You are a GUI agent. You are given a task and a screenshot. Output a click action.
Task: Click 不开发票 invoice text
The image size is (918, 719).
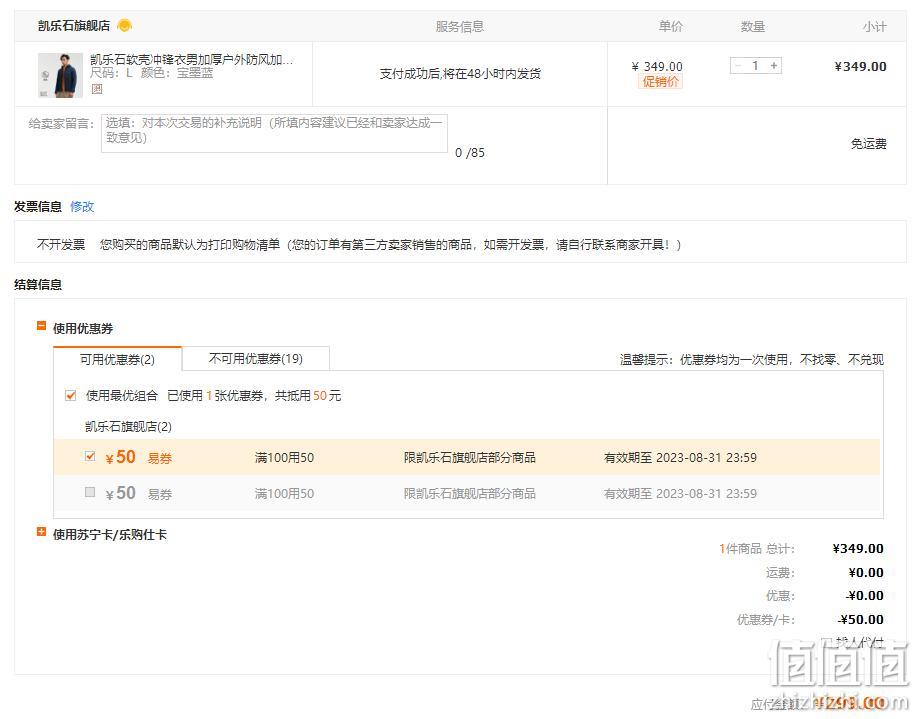[x=61, y=244]
